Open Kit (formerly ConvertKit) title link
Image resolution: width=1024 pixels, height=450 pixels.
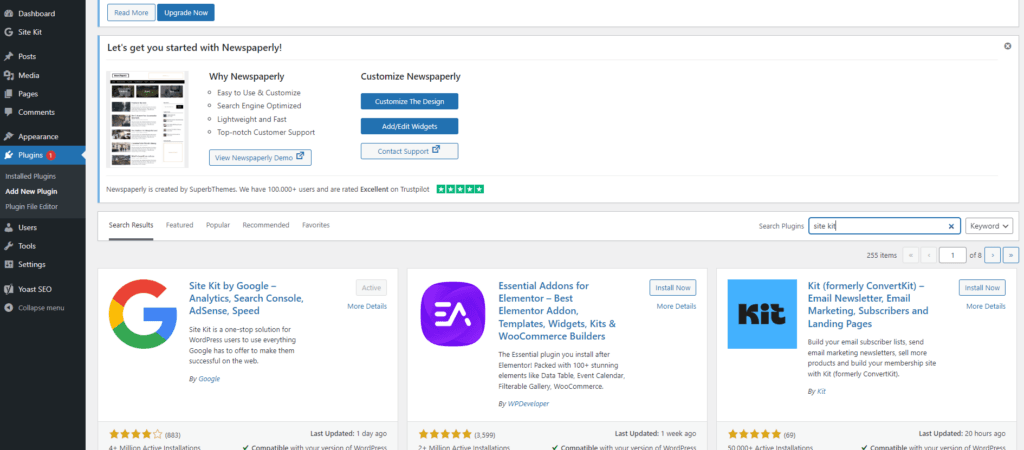(868, 304)
